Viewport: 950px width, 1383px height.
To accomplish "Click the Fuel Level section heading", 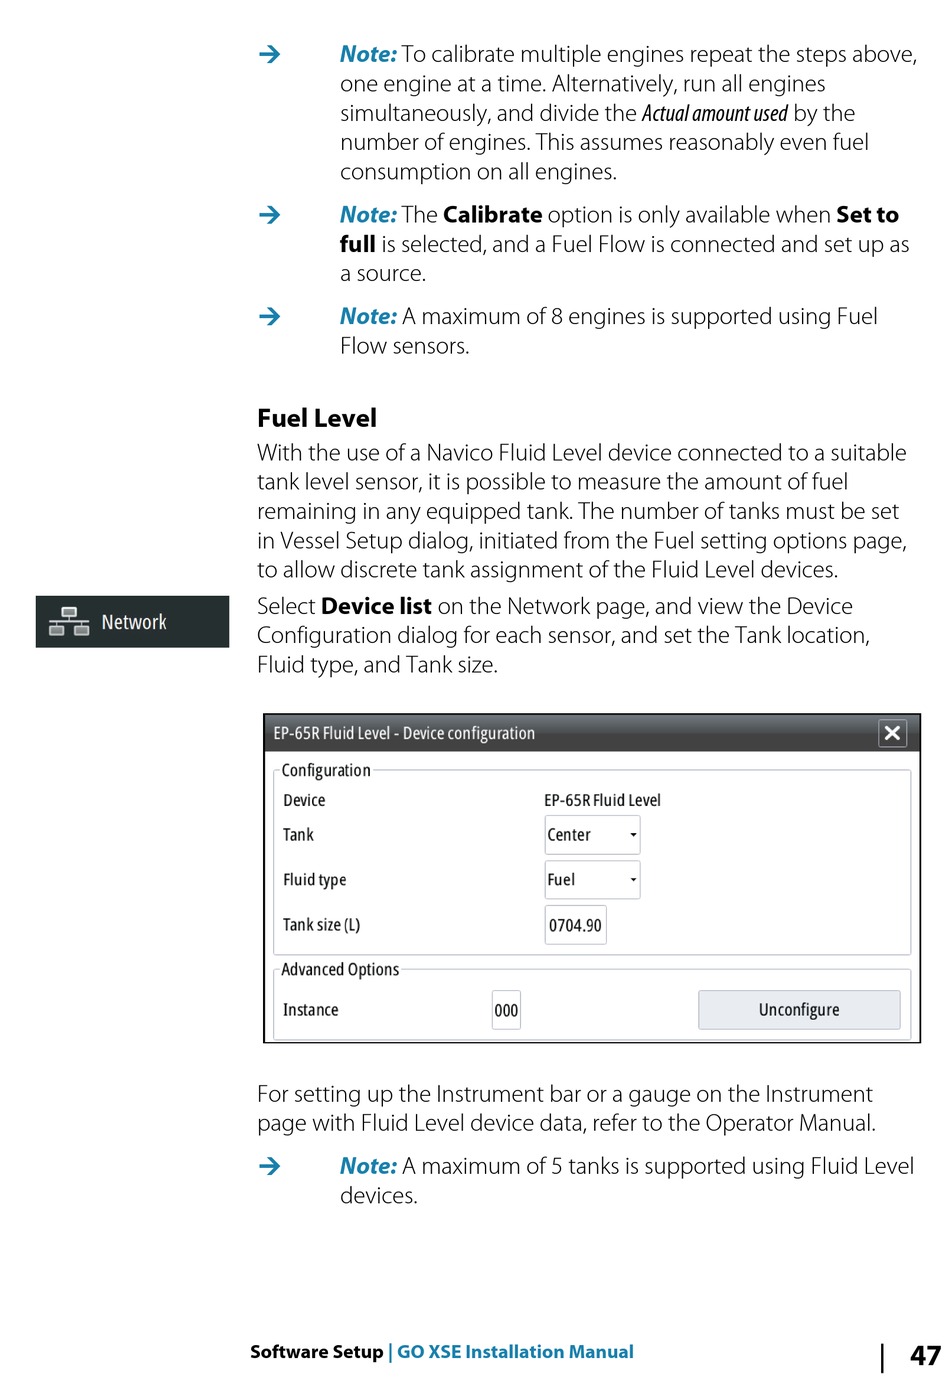I will pyautogui.click(x=317, y=418).
